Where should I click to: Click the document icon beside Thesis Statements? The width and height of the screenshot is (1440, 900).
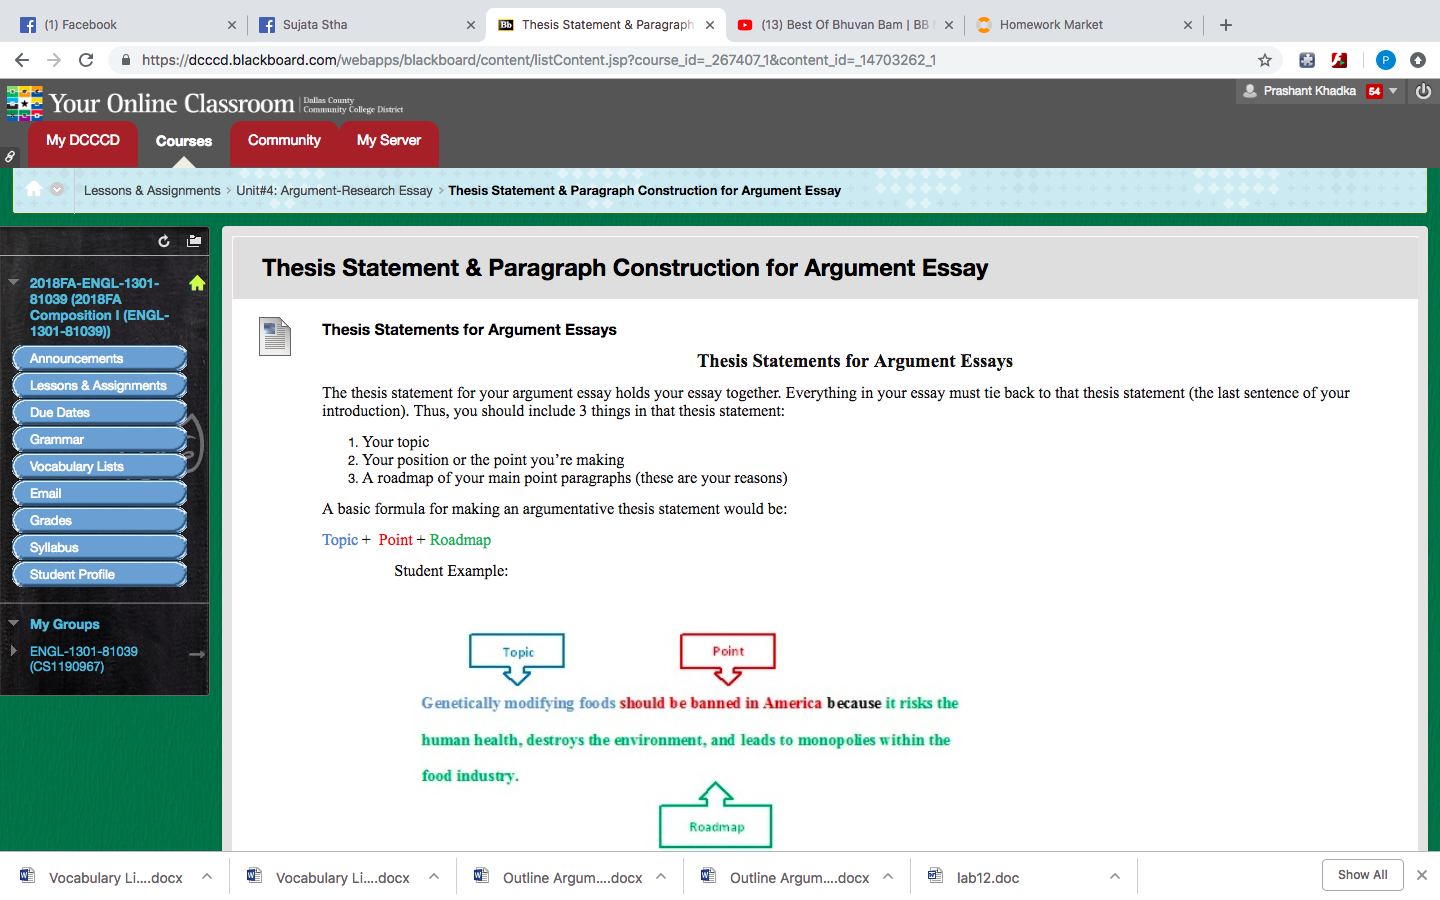point(274,336)
